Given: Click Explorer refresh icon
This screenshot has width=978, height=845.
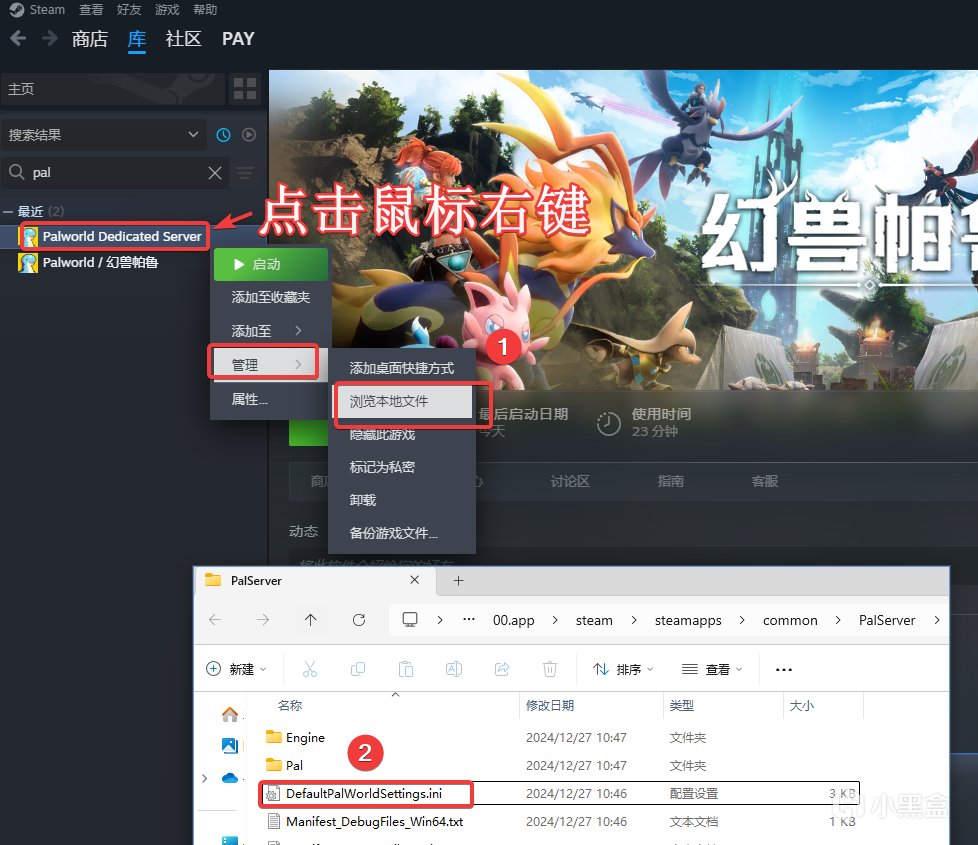Looking at the screenshot, I should point(359,620).
